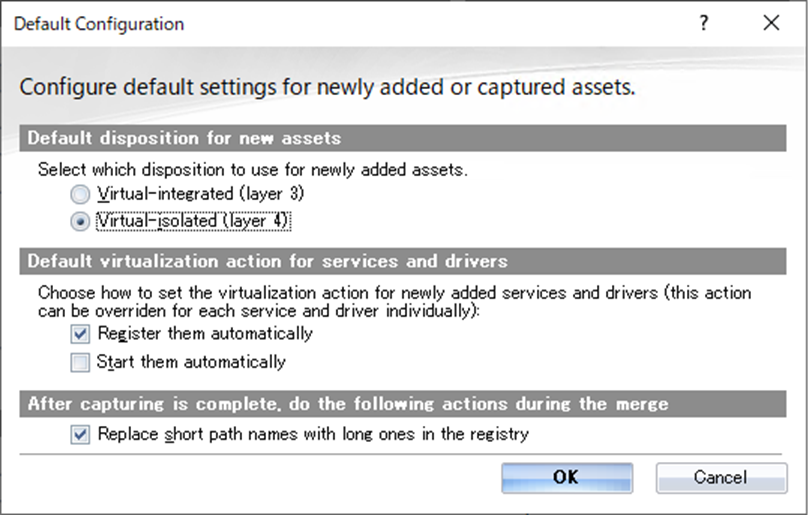The image size is (809, 515).
Task: Select the Virtual-integrated (layer 3) radio button
Action: (79, 193)
